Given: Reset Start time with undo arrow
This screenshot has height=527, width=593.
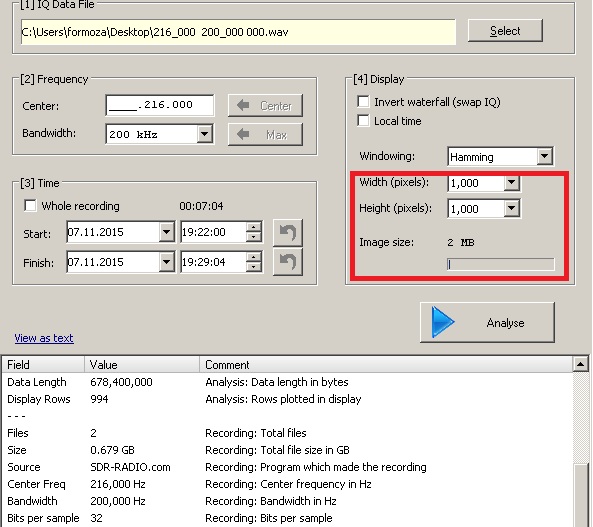Looking at the screenshot, I should (288, 232).
